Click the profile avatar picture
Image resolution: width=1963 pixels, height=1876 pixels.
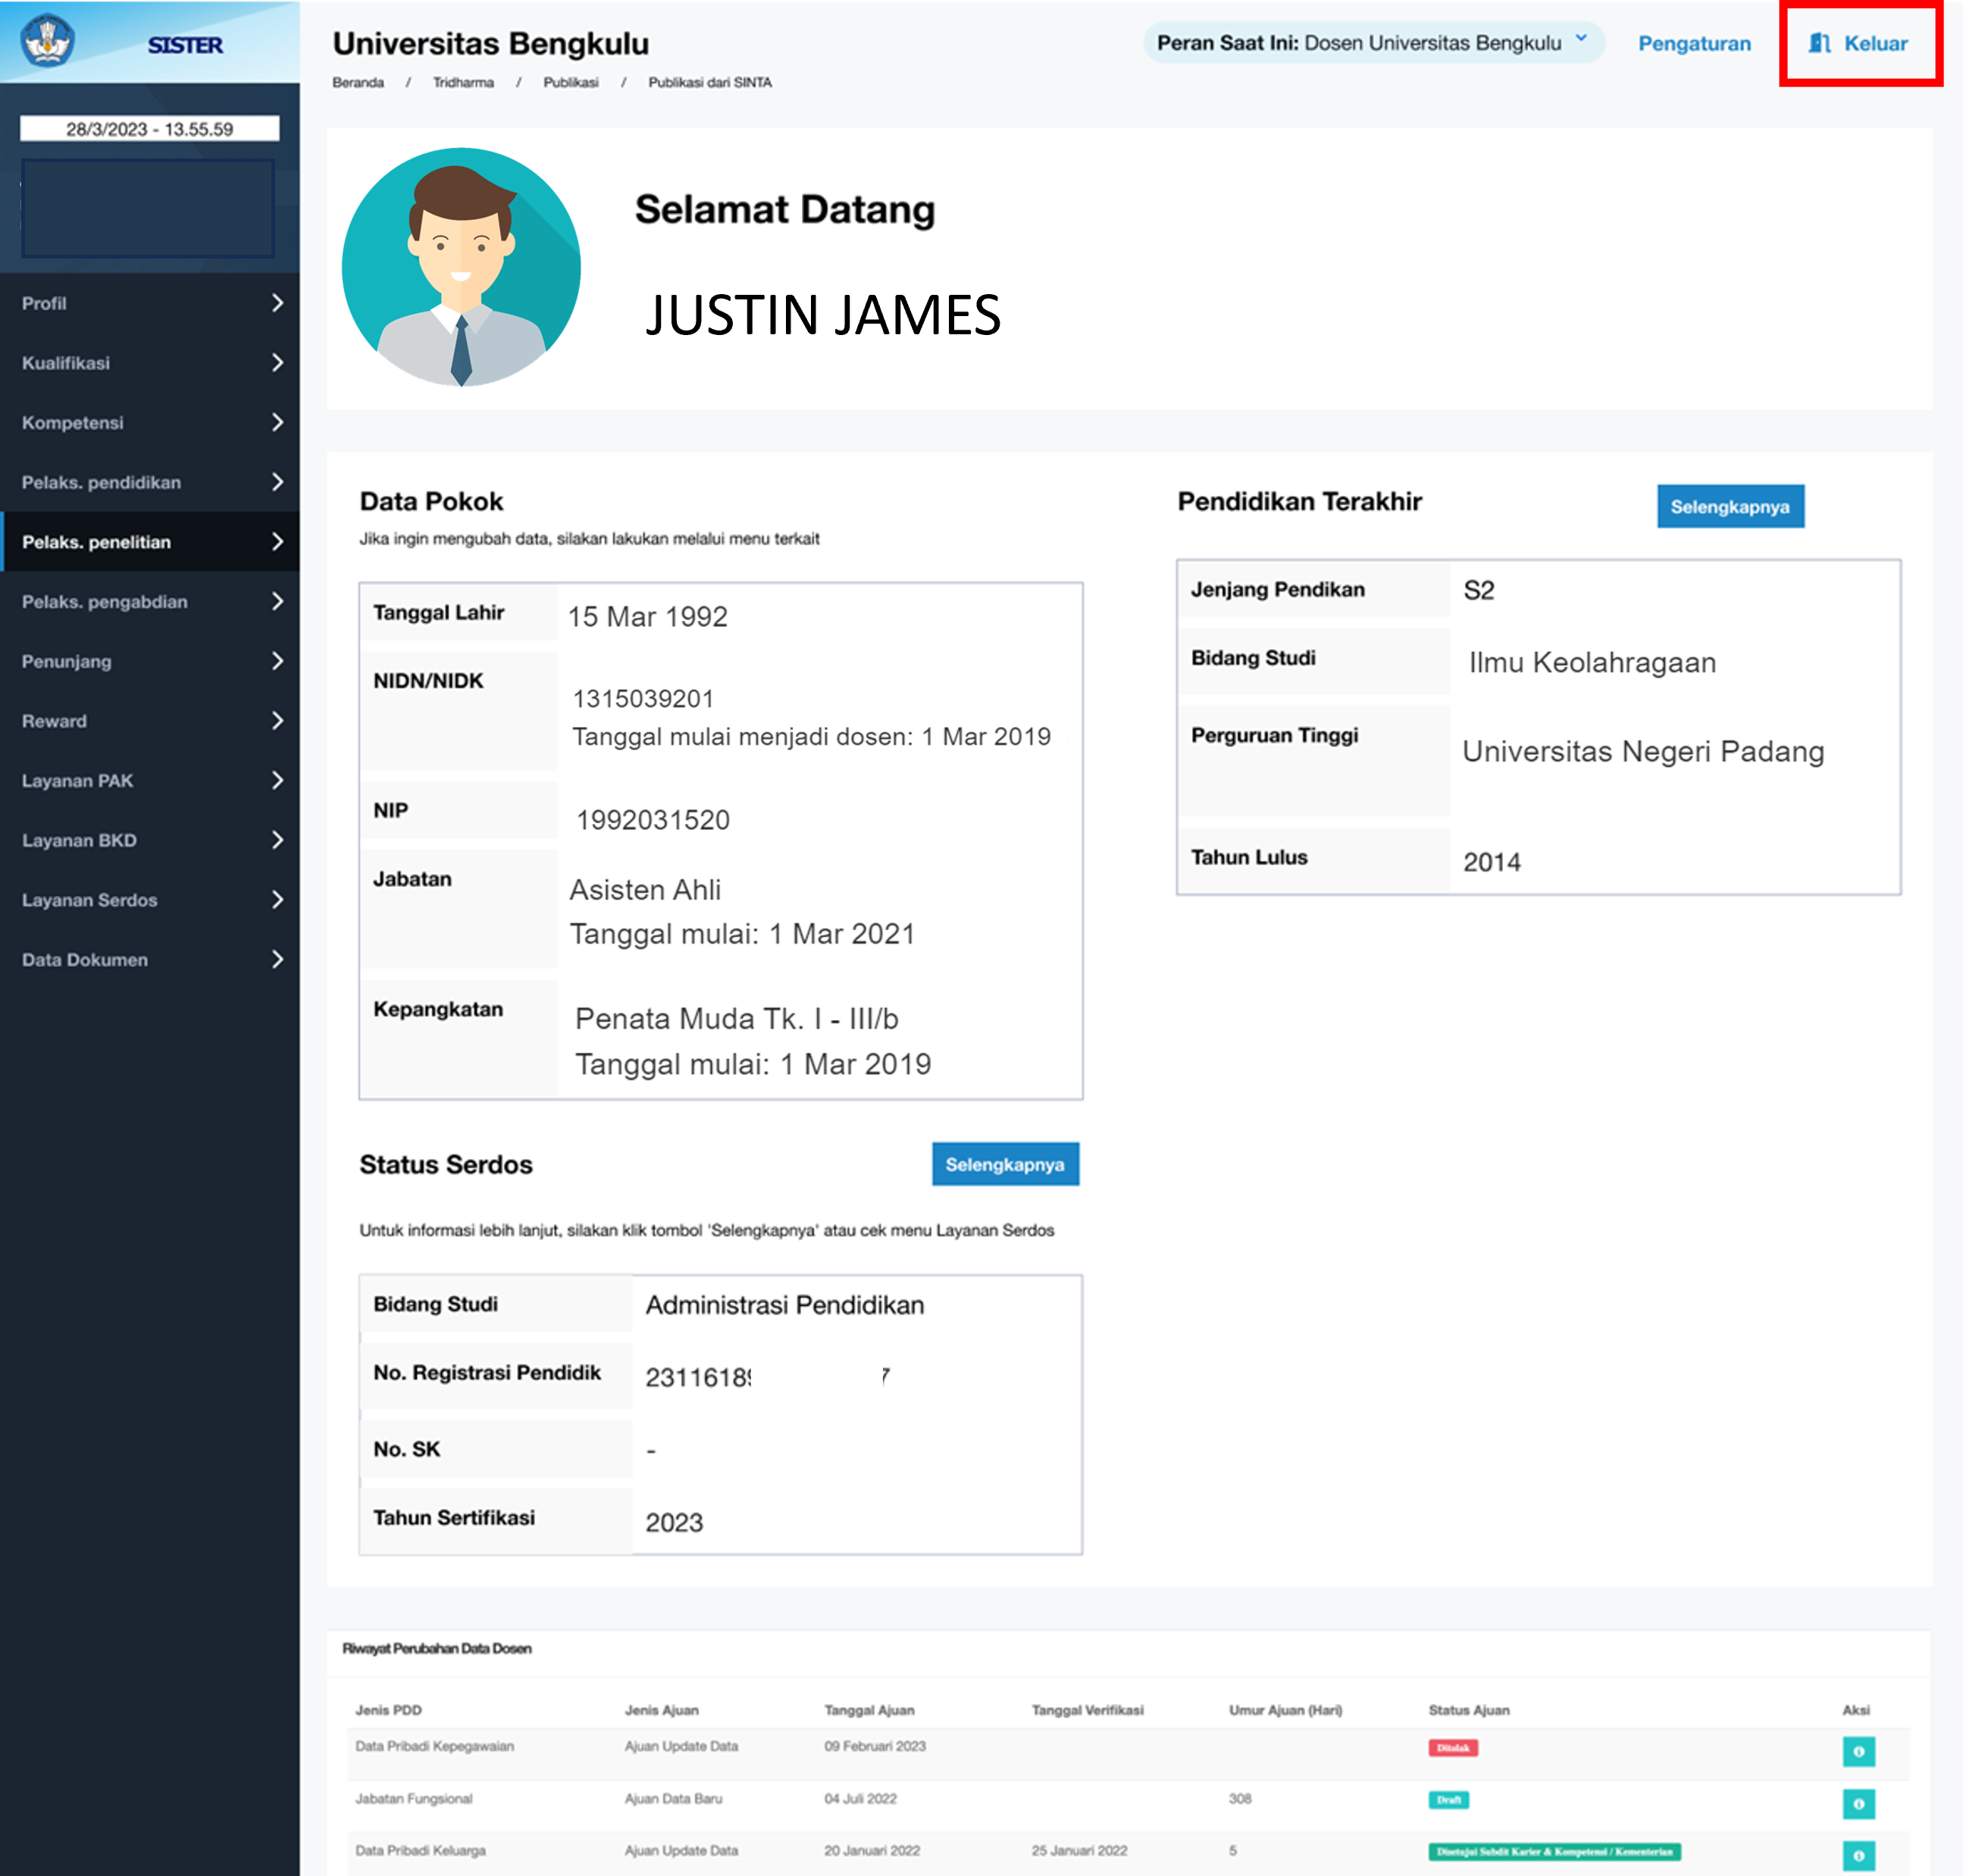tap(461, 267)
